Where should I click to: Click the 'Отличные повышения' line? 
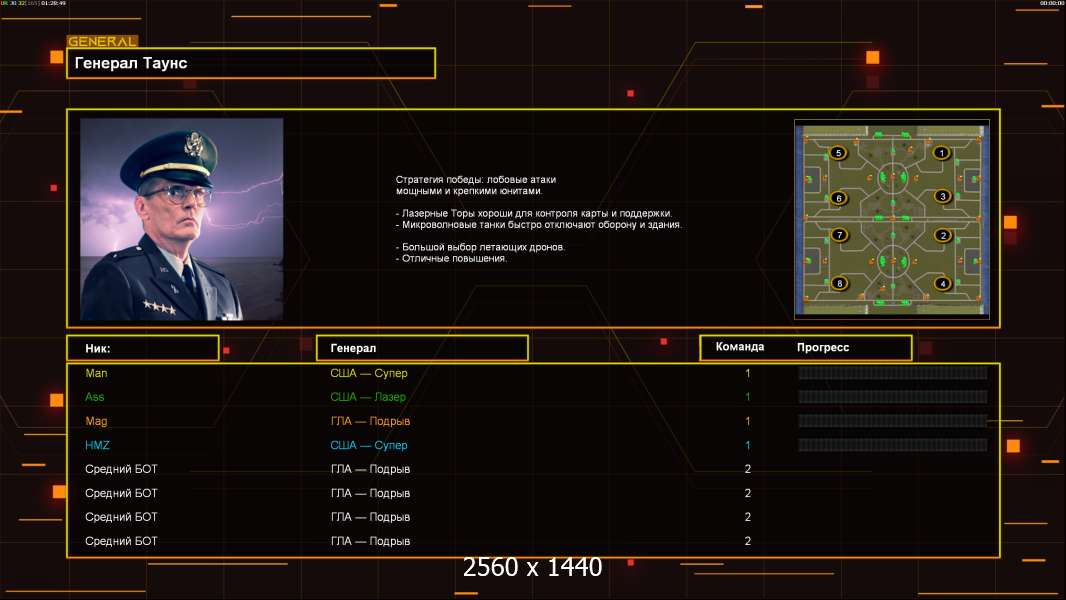point(451,258)
